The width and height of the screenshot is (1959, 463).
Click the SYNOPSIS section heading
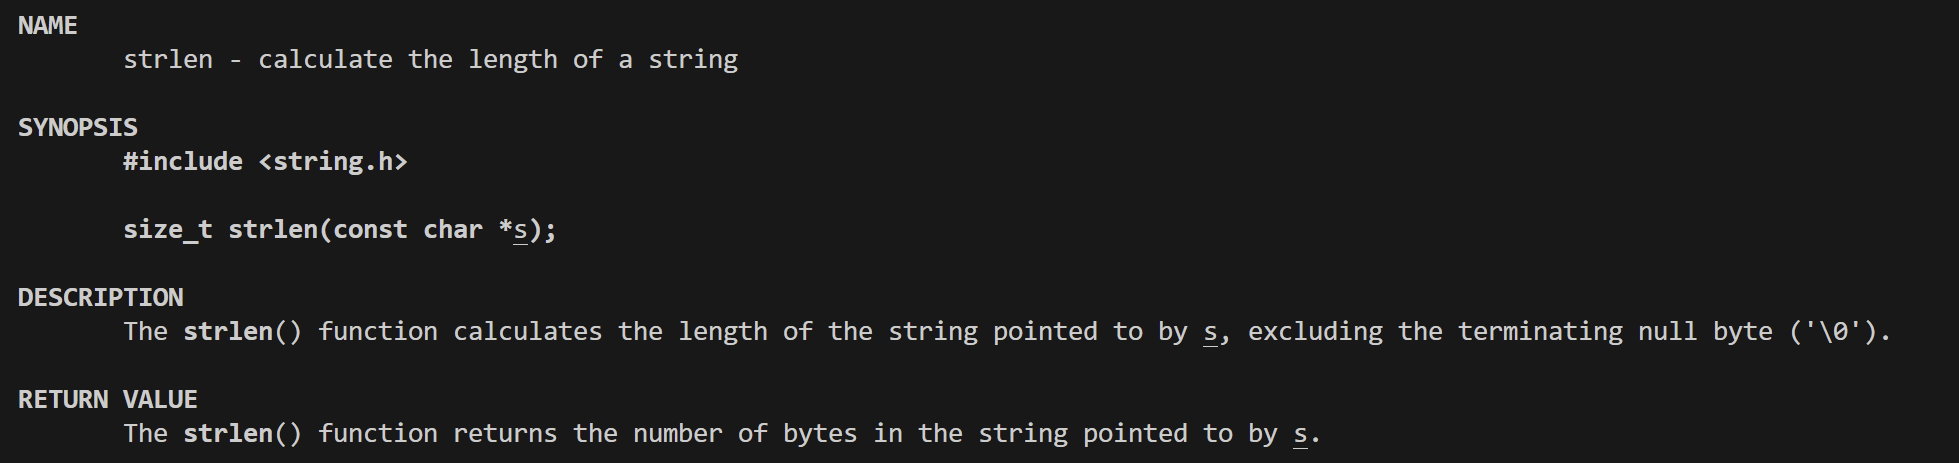tap(78, 127)
